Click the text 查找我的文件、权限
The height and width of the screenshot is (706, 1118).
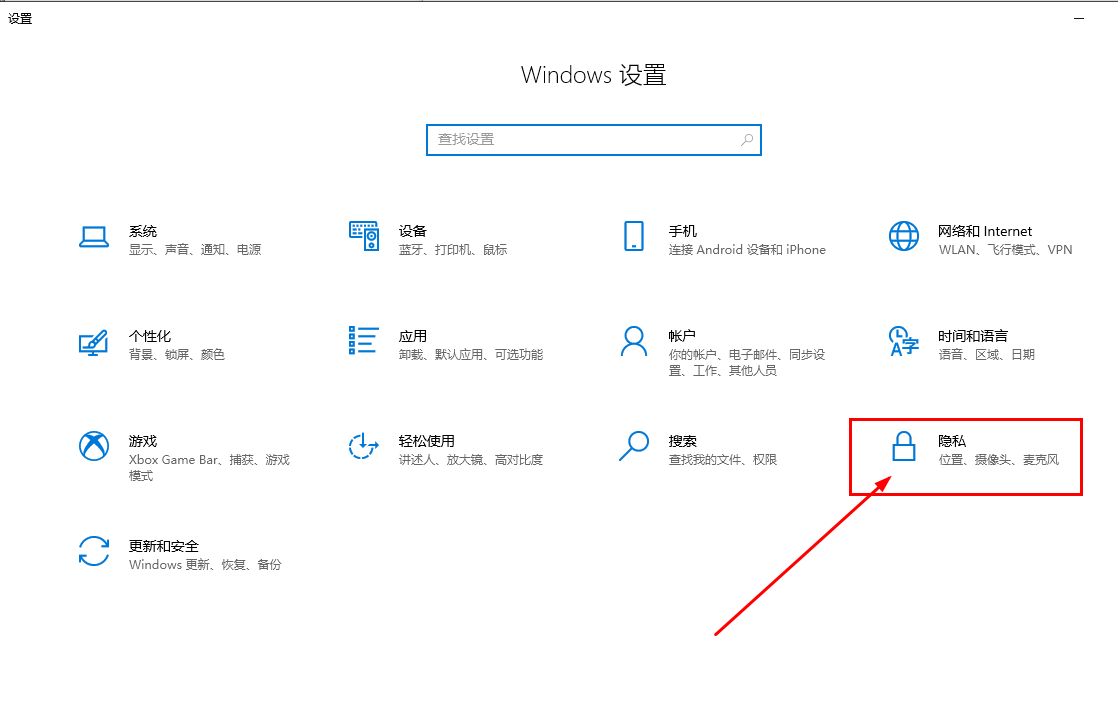point(722,460)
